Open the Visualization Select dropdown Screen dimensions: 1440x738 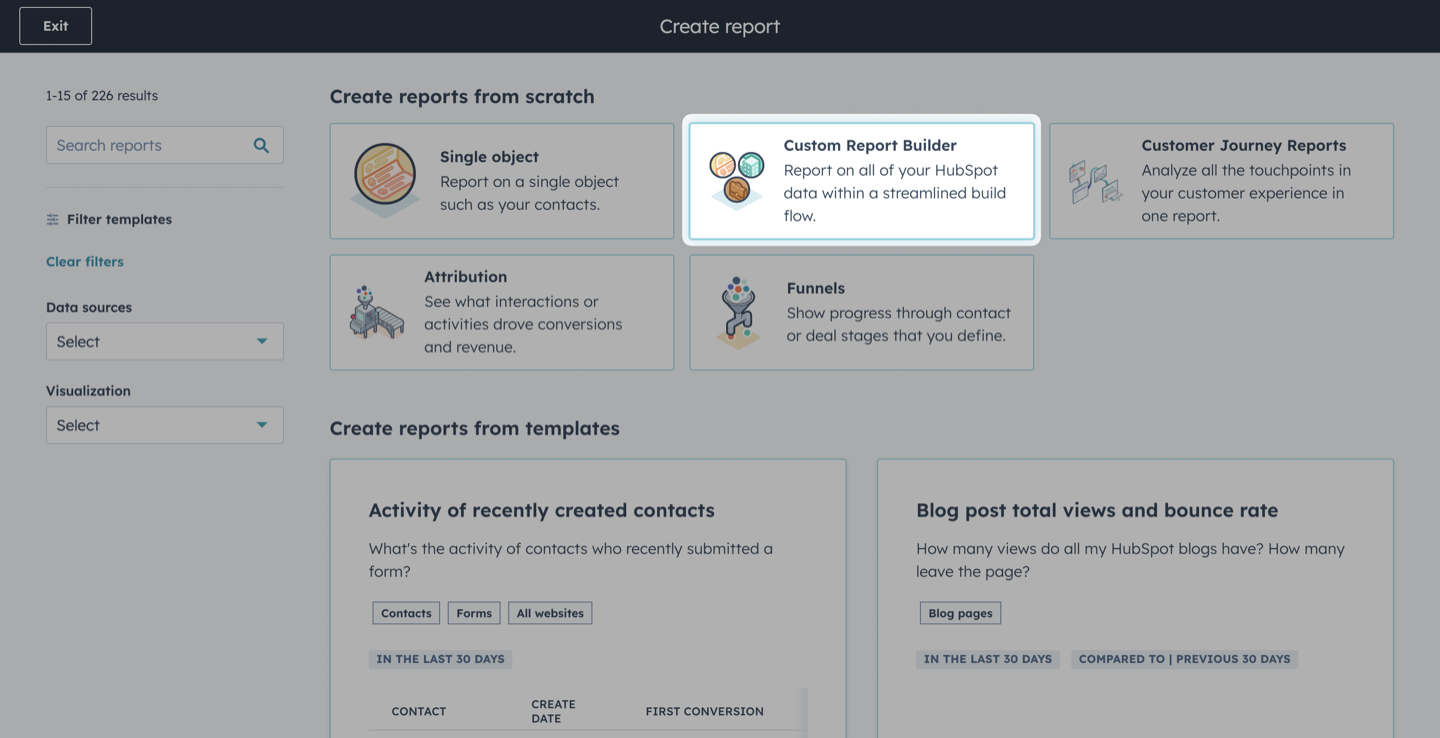tap(165, 426)
